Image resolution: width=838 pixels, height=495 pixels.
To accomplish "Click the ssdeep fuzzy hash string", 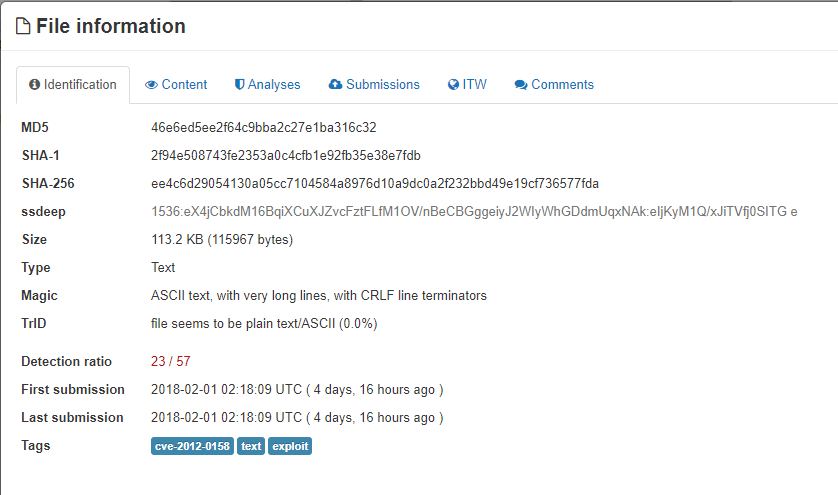I will coord(474,212).
